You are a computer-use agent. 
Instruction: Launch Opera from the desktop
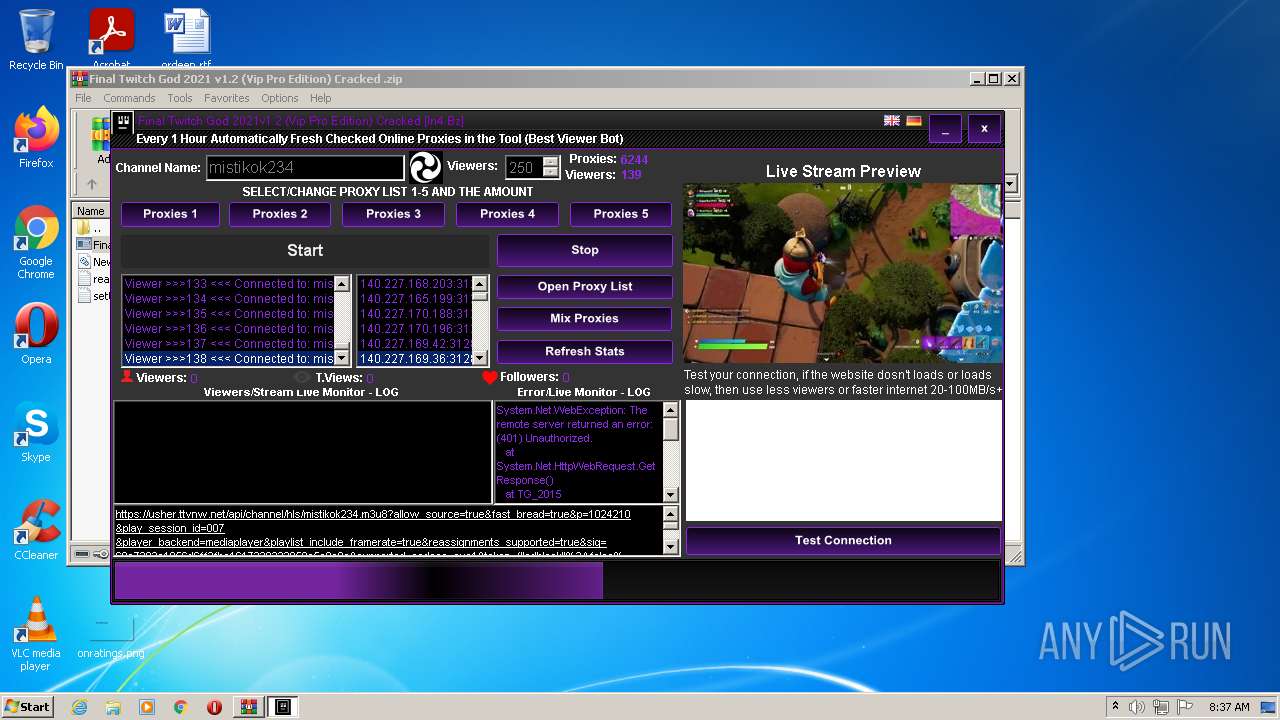point(36,334)
